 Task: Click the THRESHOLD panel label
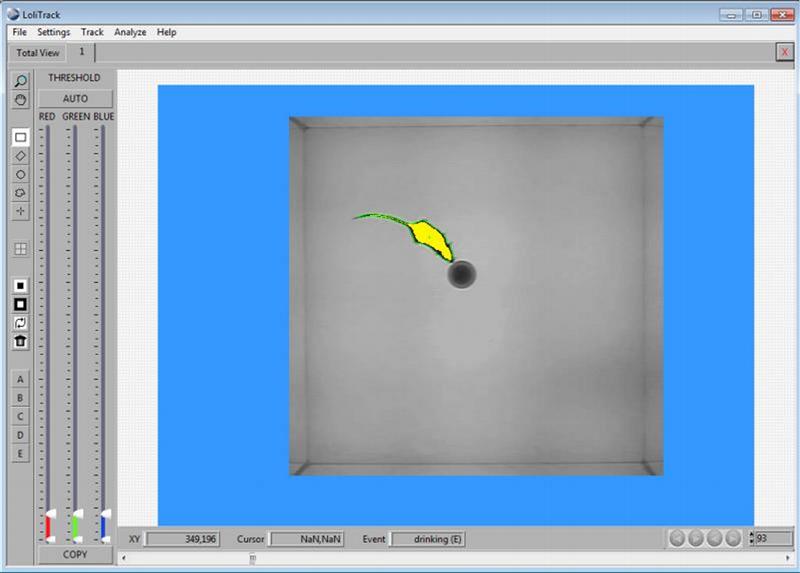click(74, 78)
